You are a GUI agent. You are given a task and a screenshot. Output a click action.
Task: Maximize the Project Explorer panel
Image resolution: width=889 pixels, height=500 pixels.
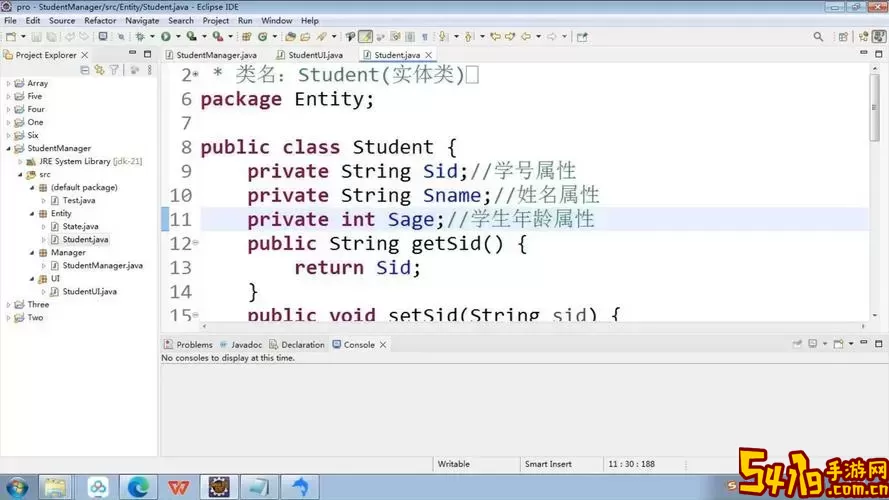pos(147,54)
